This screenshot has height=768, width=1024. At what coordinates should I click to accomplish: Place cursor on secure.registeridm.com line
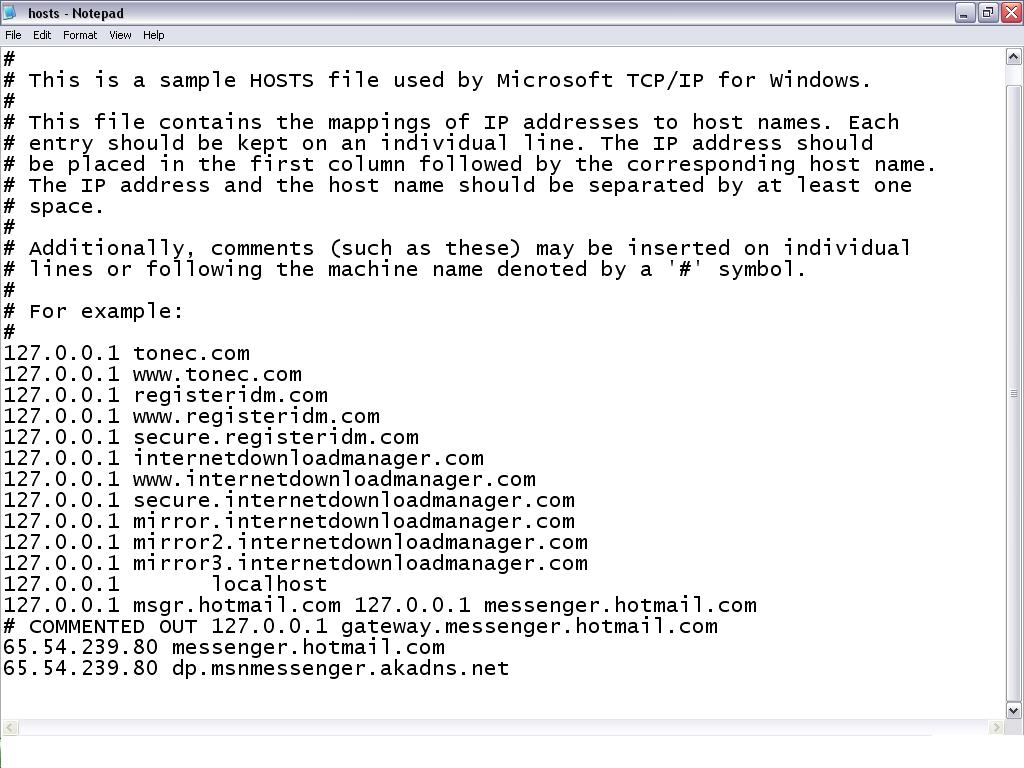(275, 437)
